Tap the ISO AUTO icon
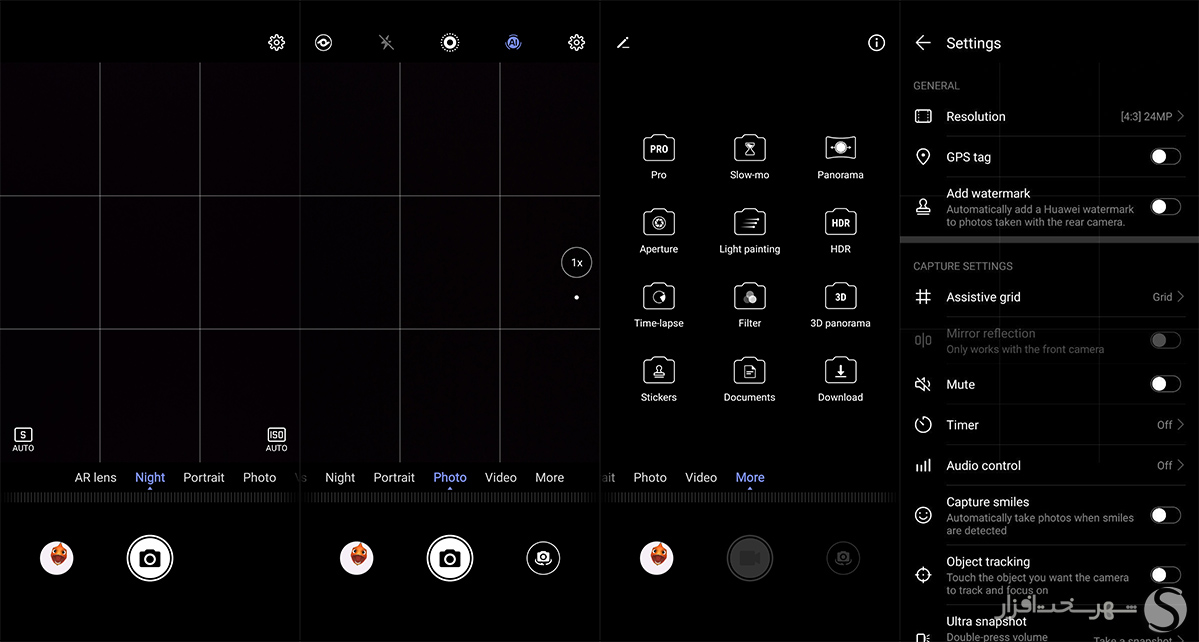 [277, 438]
